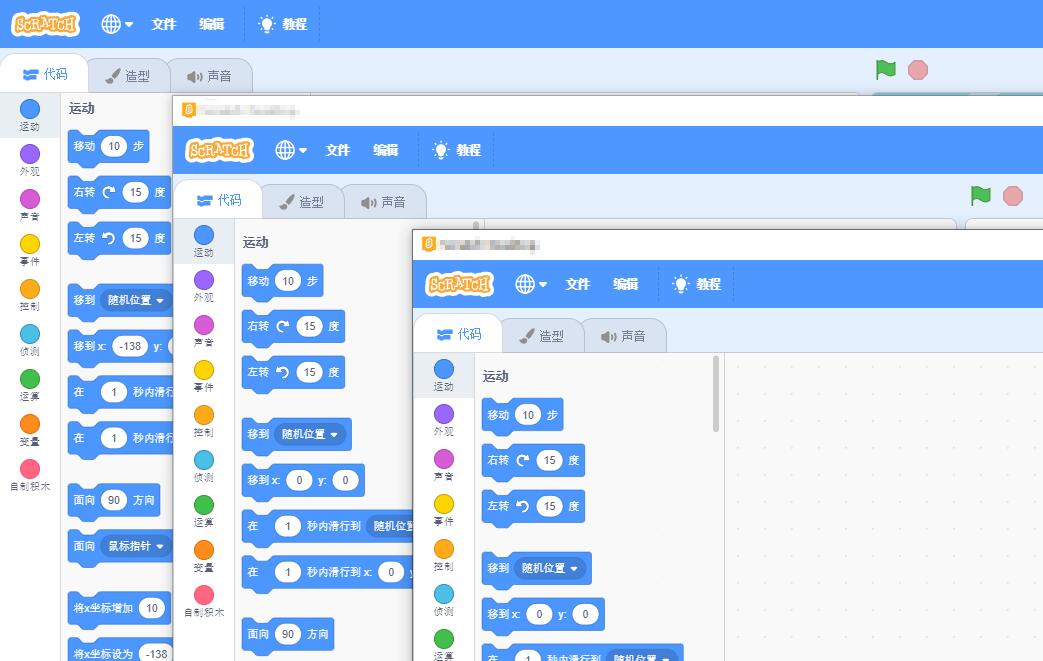Select the 运算 category in the back window
The width and height of the screenshot is (1043, 661).
(30, 385)
